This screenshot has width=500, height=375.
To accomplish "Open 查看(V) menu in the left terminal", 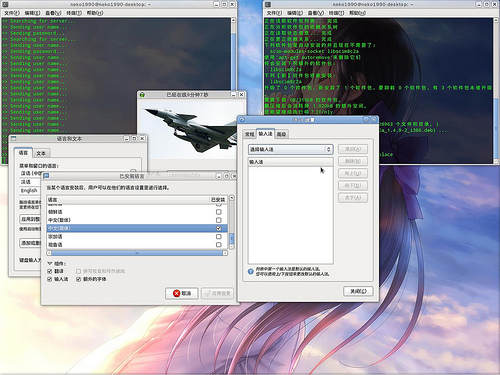I will coord(53,13).
